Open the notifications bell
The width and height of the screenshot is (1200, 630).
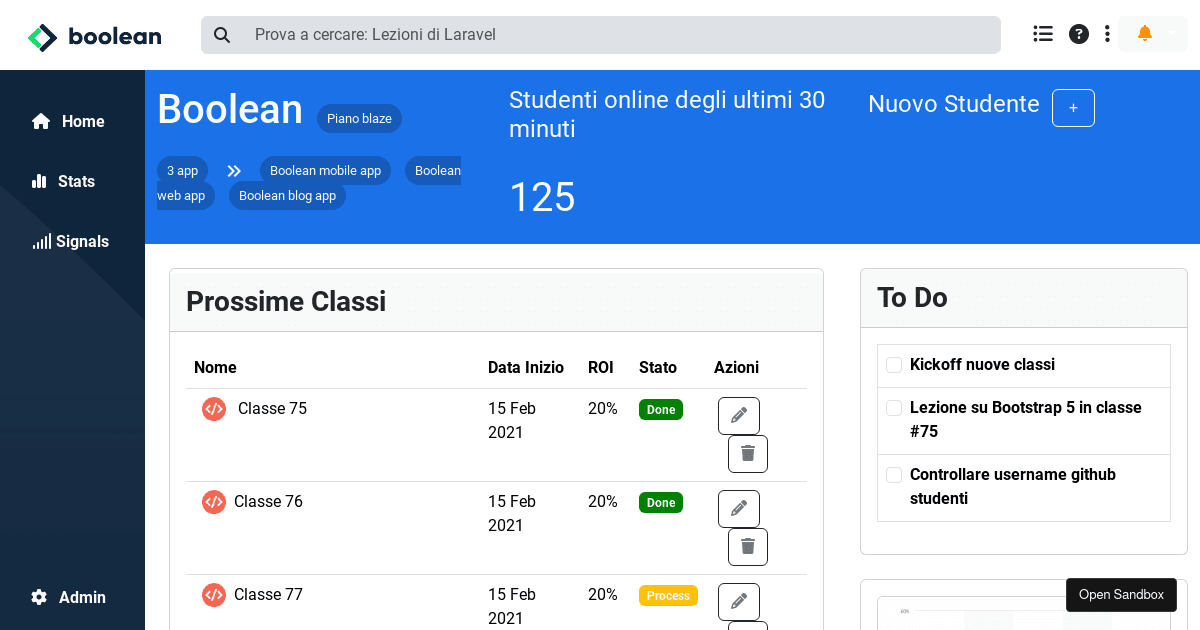coord(1144,33)
